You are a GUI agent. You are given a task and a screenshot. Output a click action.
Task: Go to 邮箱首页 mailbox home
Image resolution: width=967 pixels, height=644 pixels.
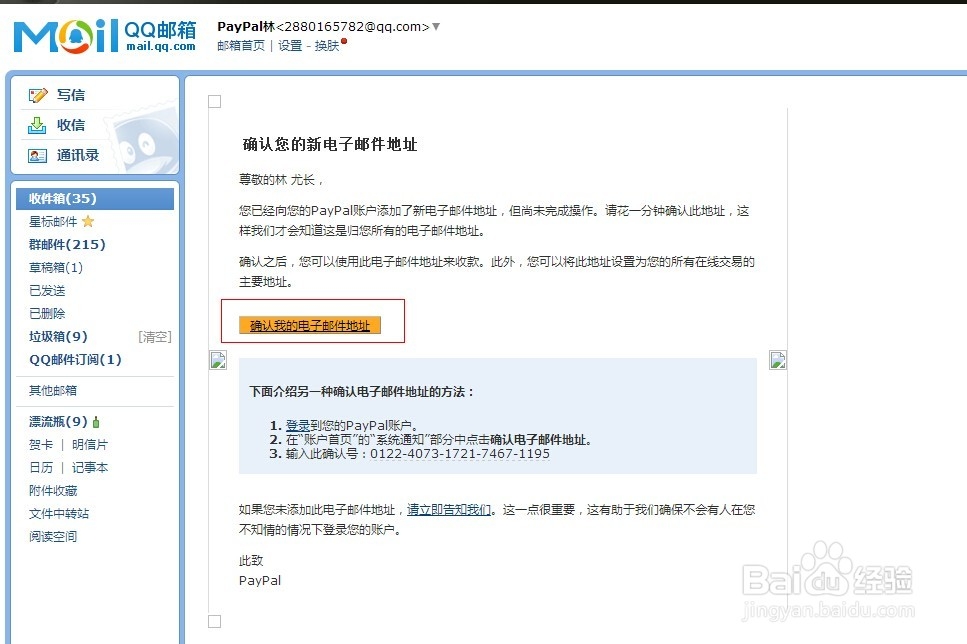click(240, 46)
